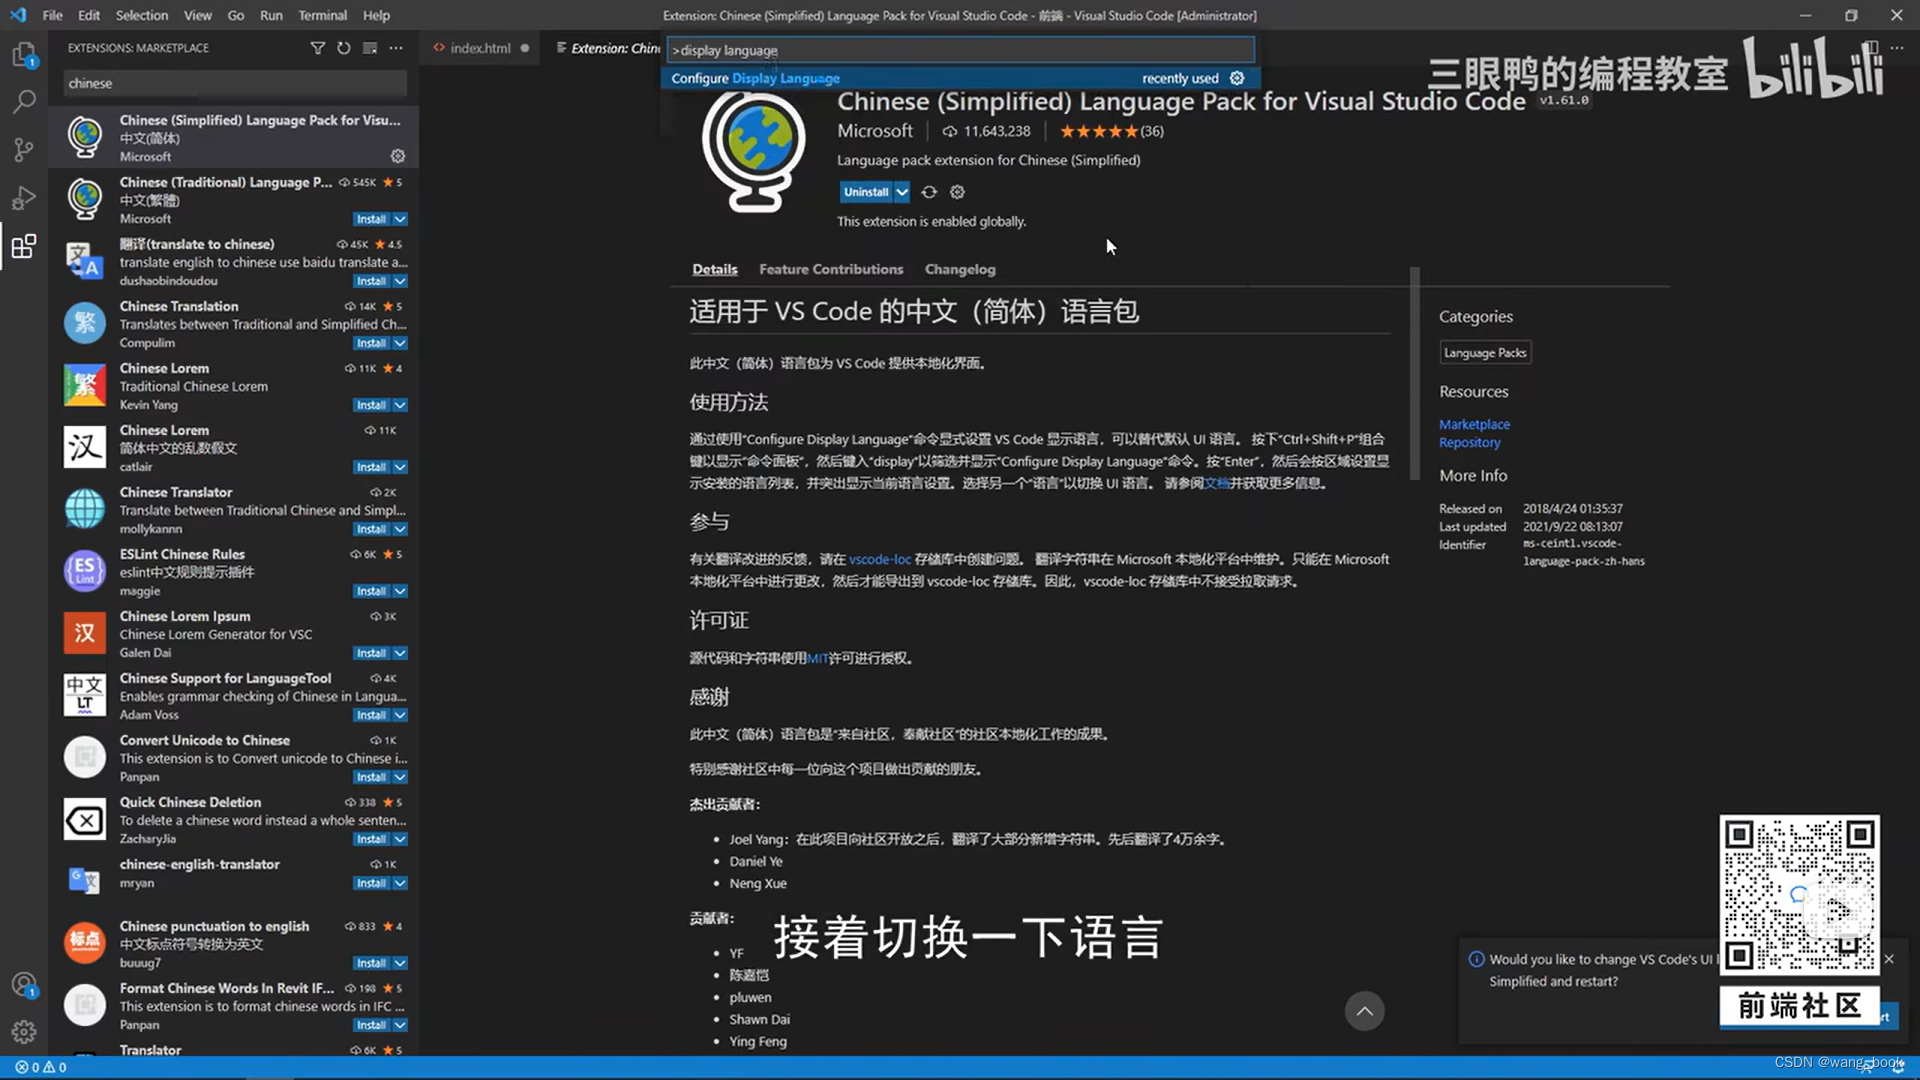Open the Terminal menu
The image size is (1920, 1080).
322,15
